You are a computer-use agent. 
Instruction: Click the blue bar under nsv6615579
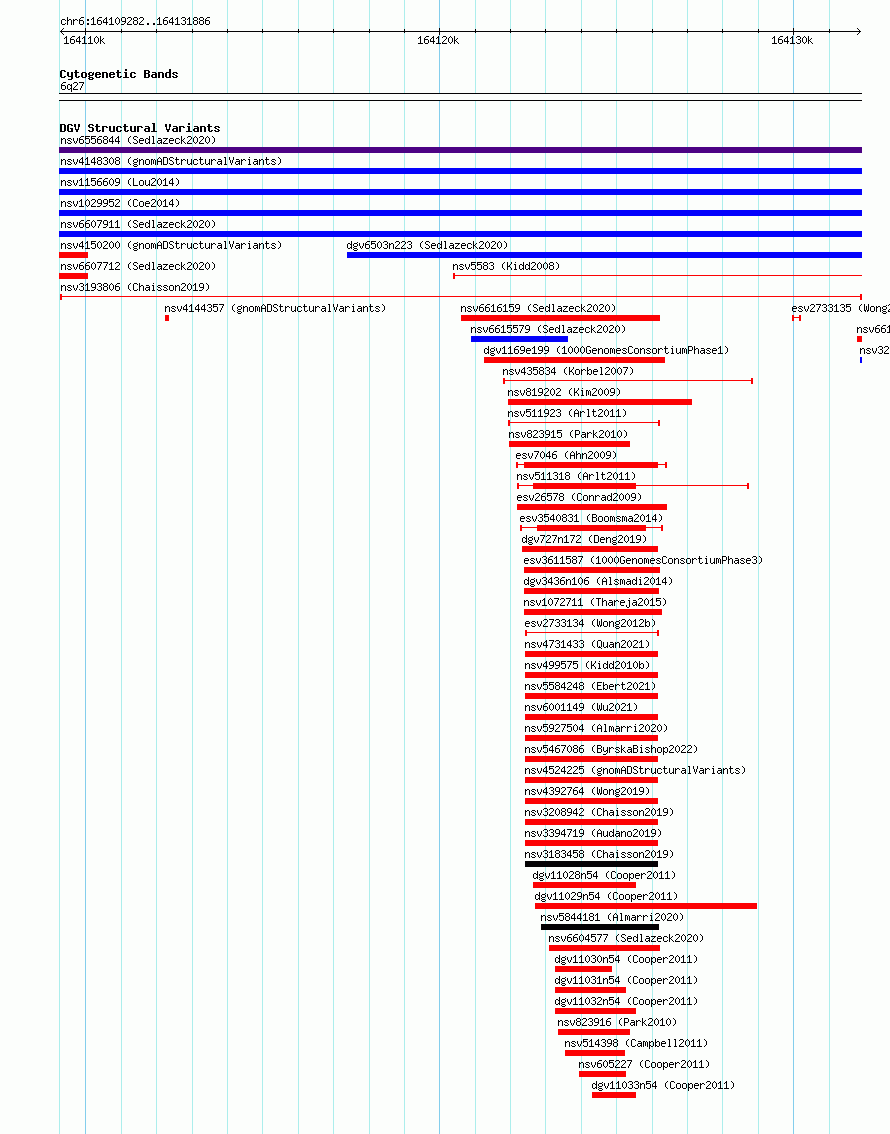(519, 338)
